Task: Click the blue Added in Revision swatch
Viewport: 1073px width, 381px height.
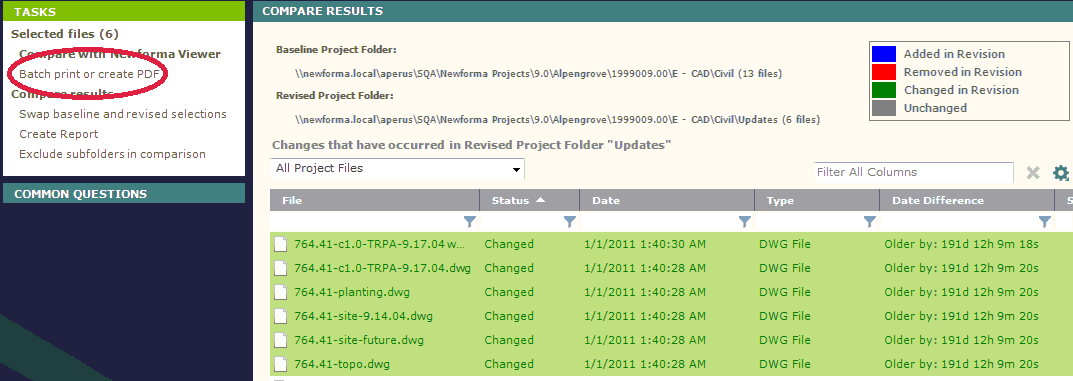Action: point(883,54)
